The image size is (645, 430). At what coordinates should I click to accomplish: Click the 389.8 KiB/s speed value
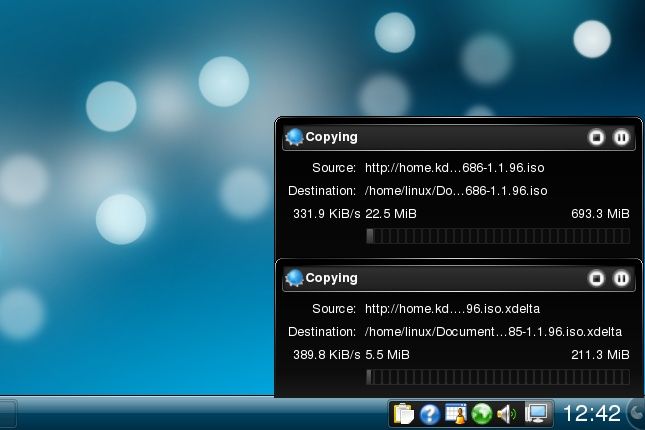(x=327, y=355)
